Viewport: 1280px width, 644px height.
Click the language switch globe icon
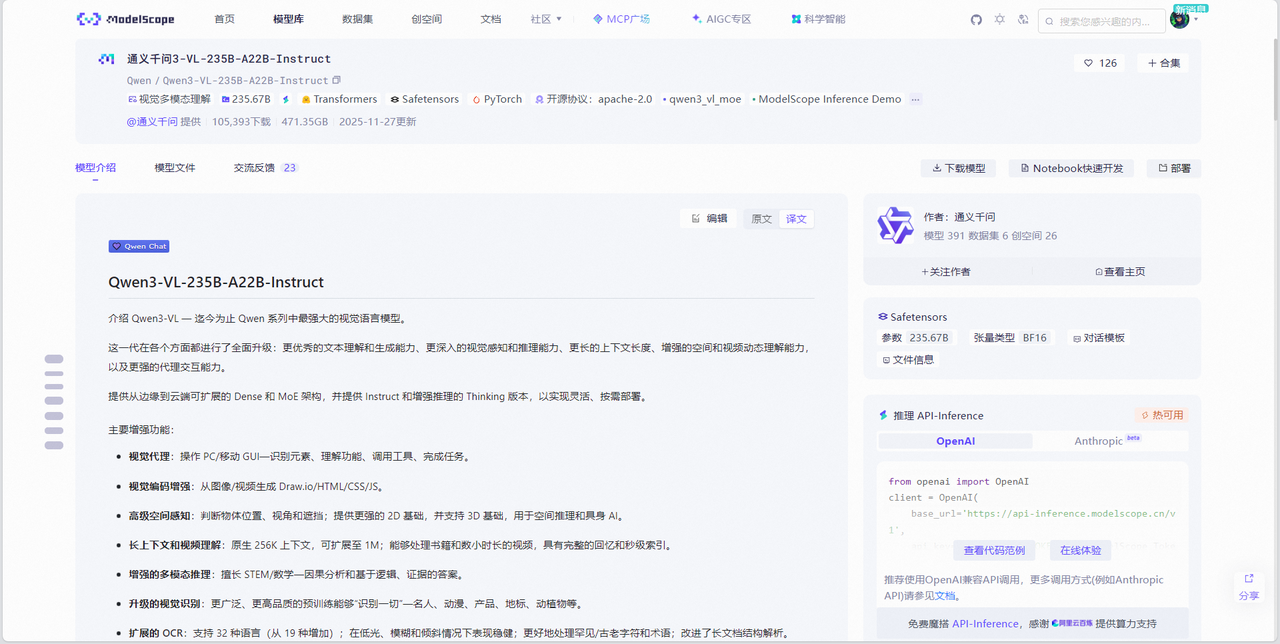(x=1023, y=20)
